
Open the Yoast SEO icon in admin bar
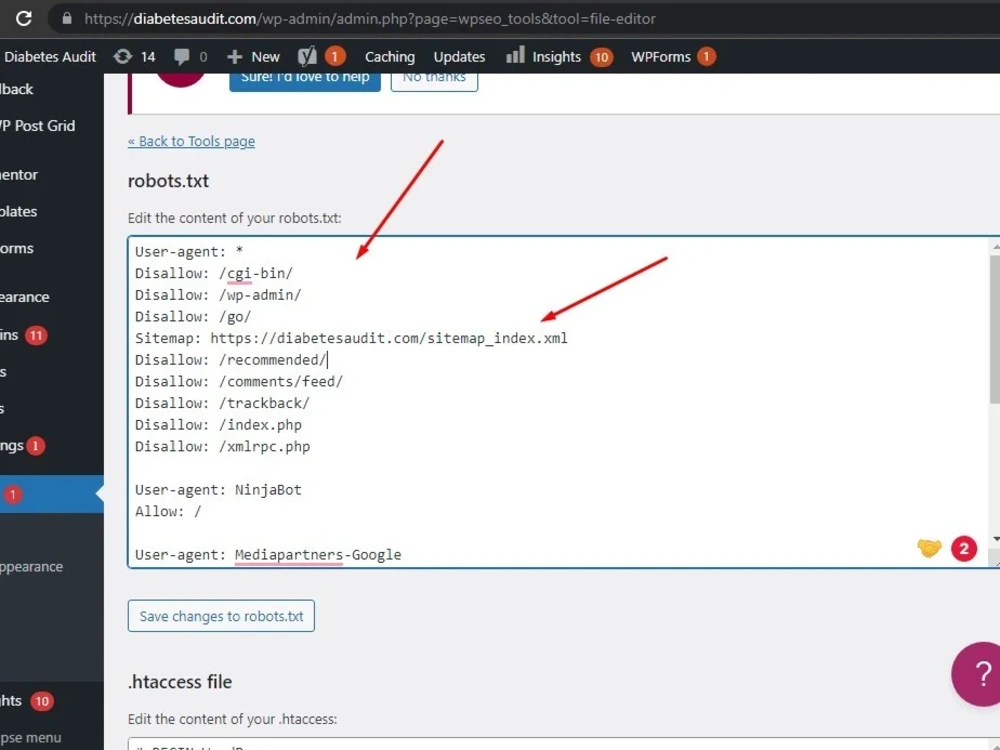pos(307,57)
